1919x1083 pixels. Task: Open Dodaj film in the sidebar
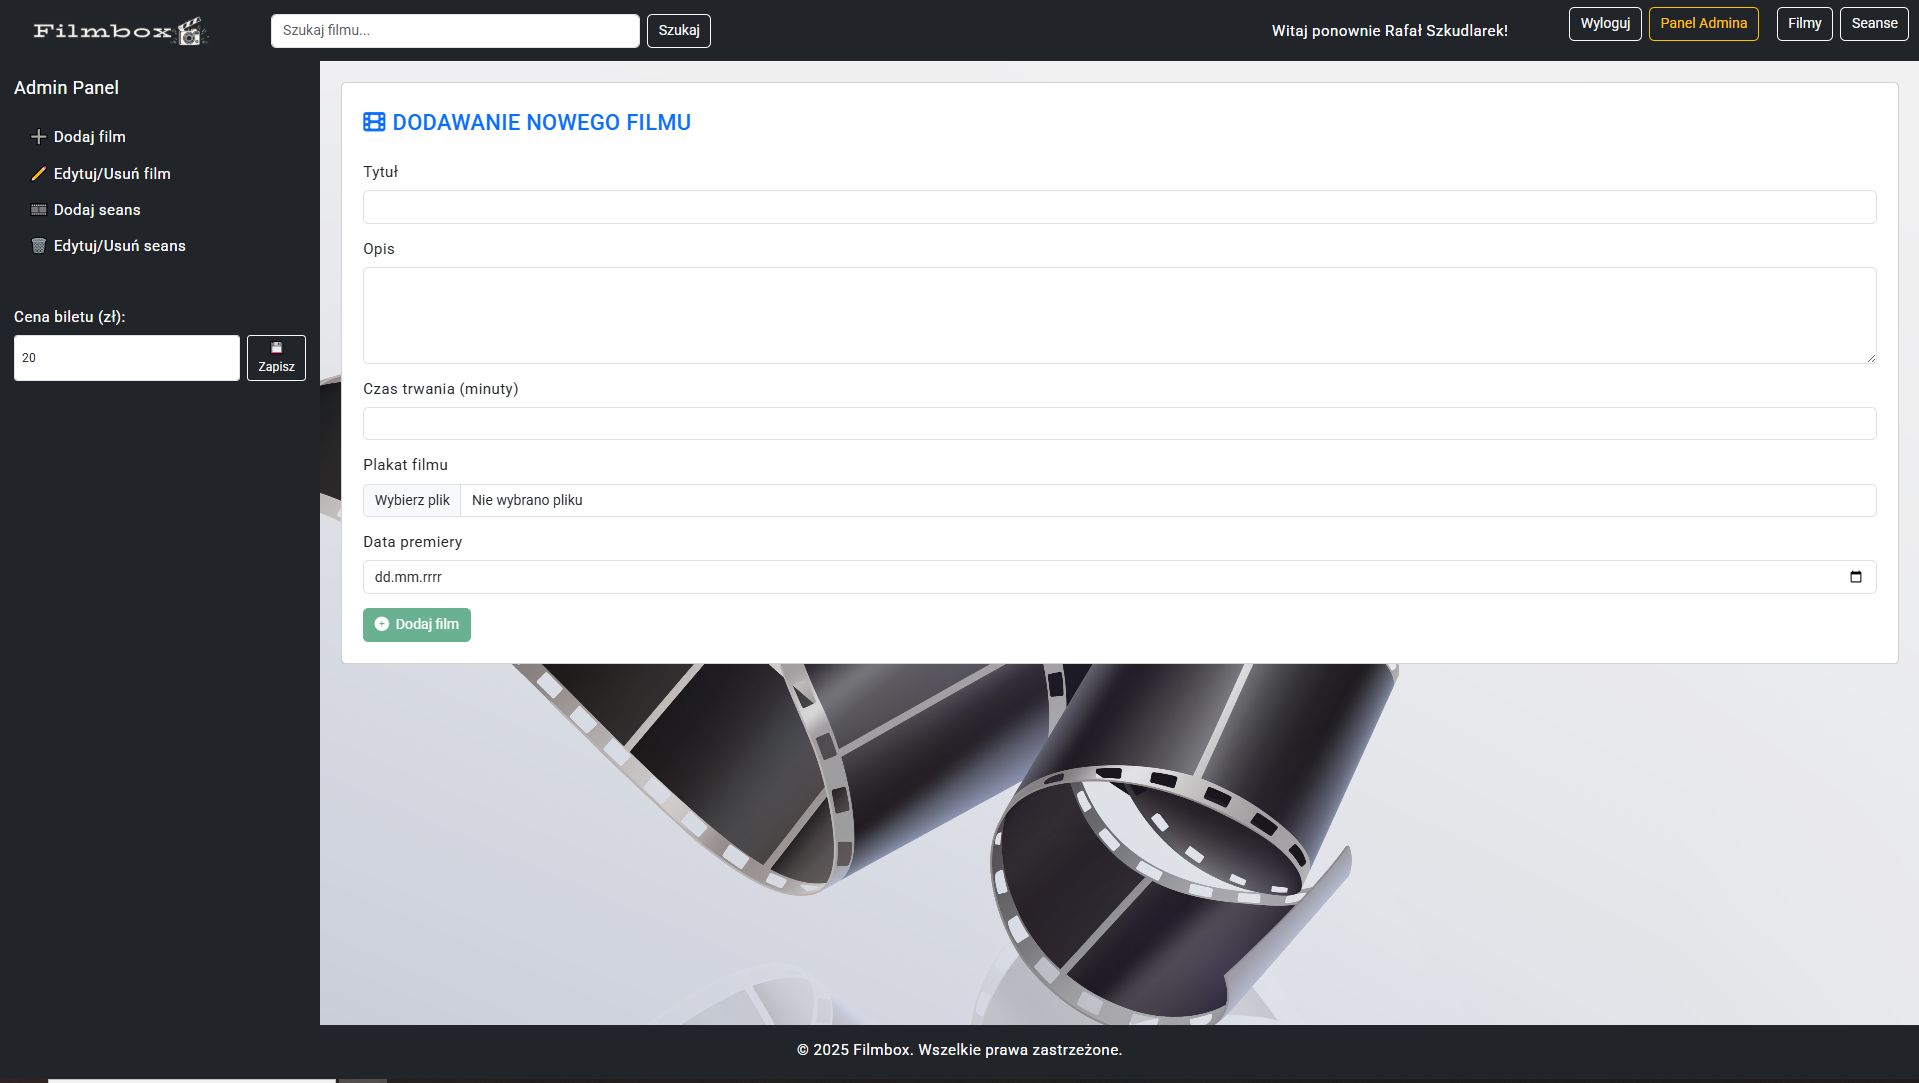pyautogui.click(x=89, y=137)
